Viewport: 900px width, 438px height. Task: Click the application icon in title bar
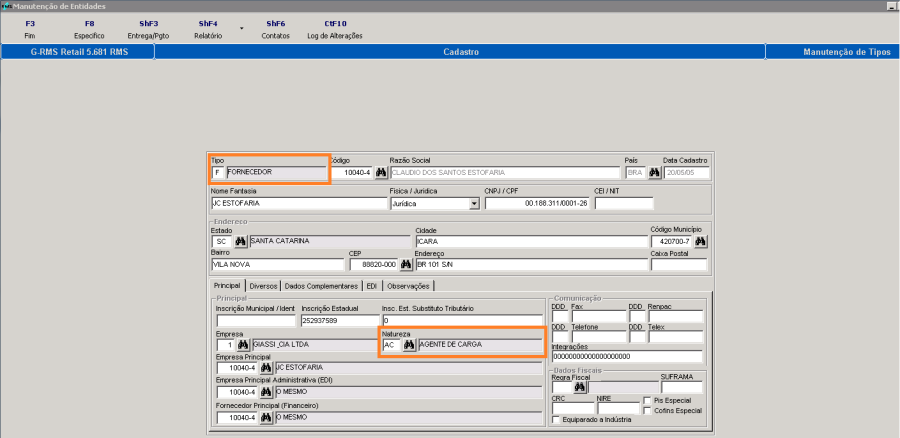pos(6,6)
